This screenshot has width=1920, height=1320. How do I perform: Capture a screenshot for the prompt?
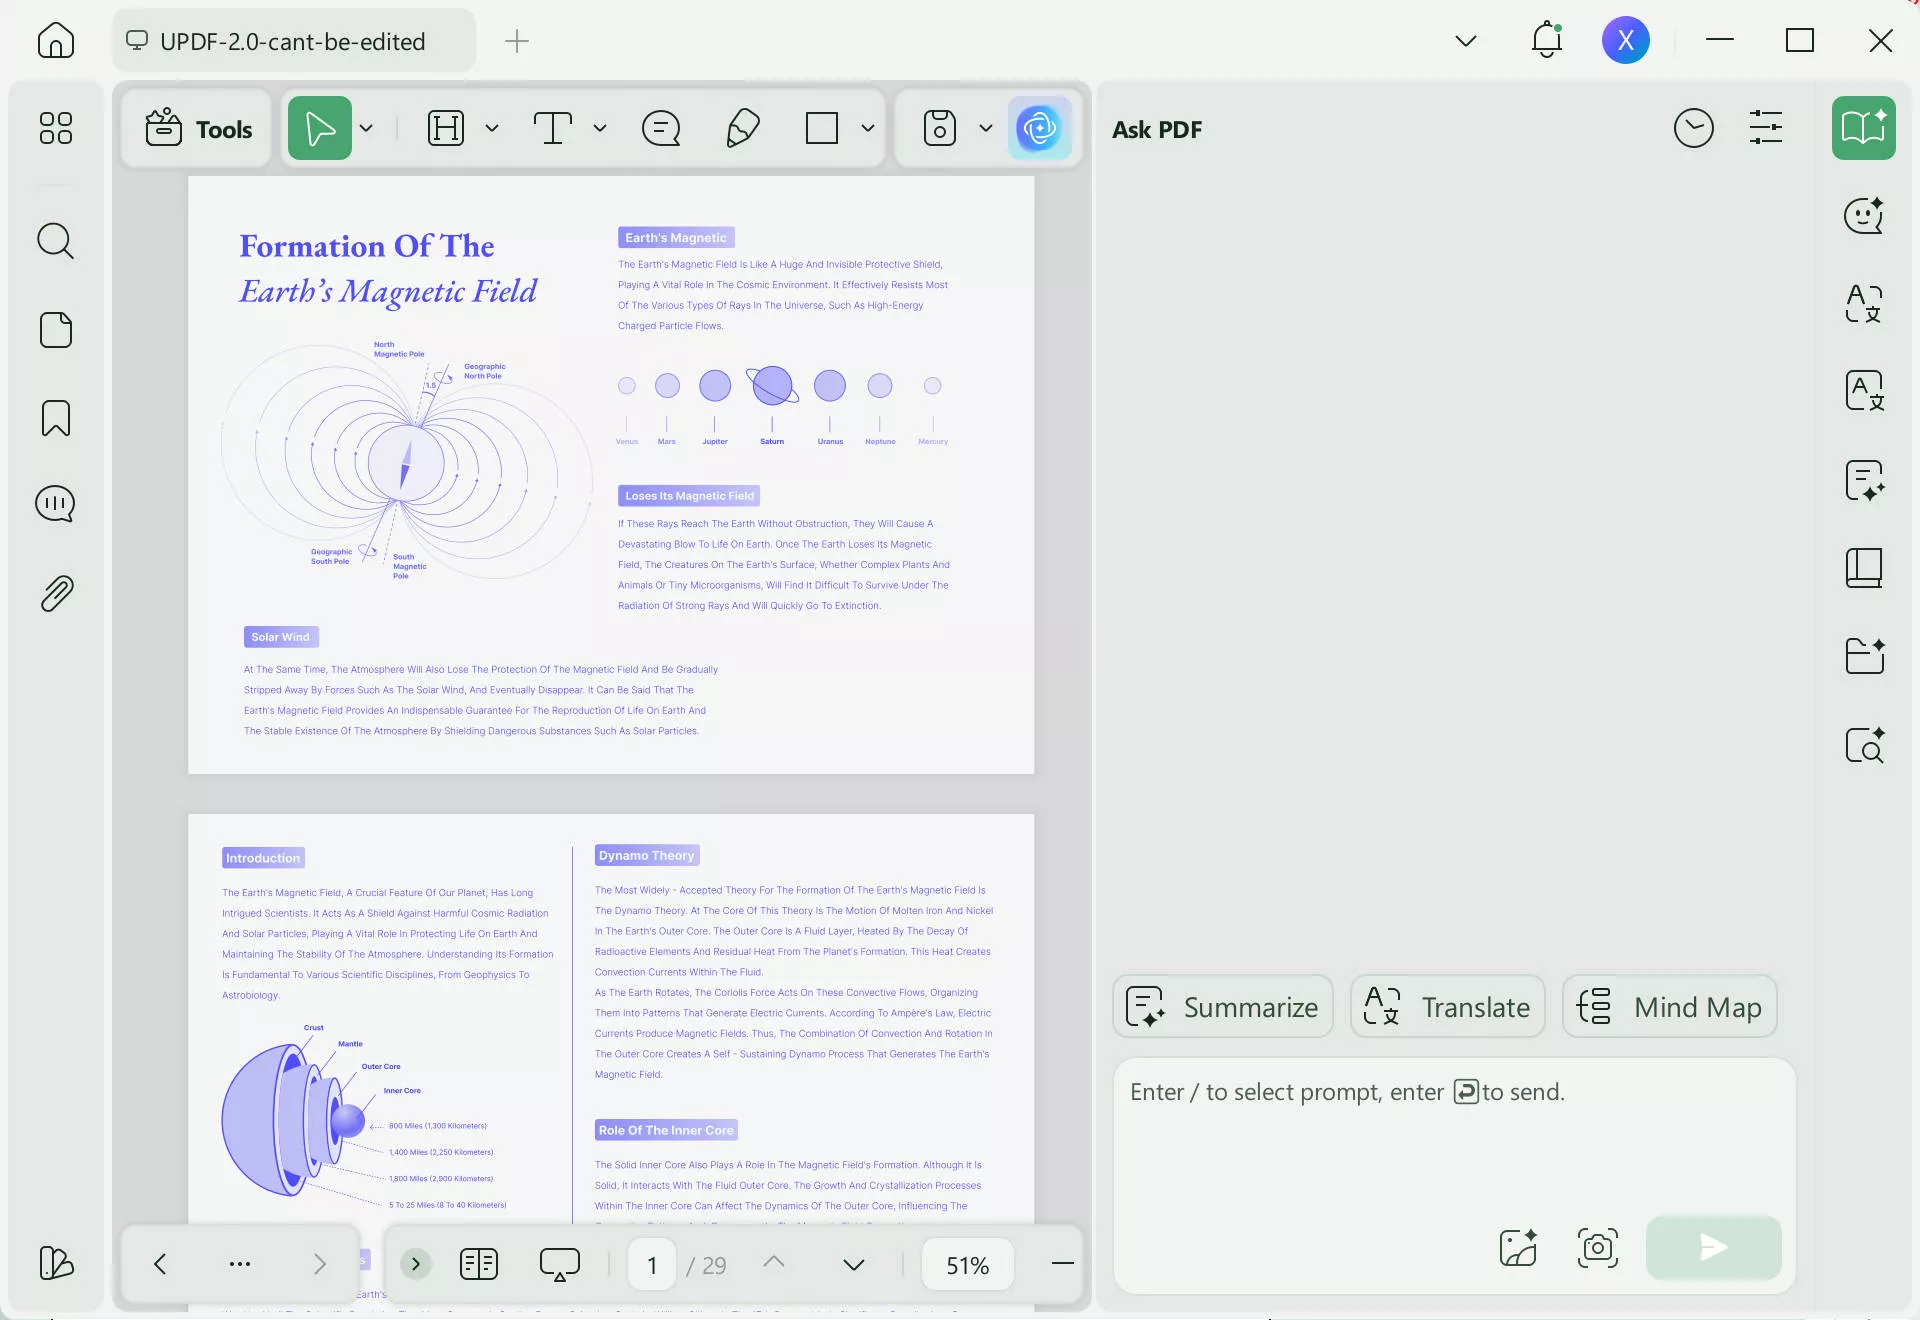click(x=1598, y=1247)
